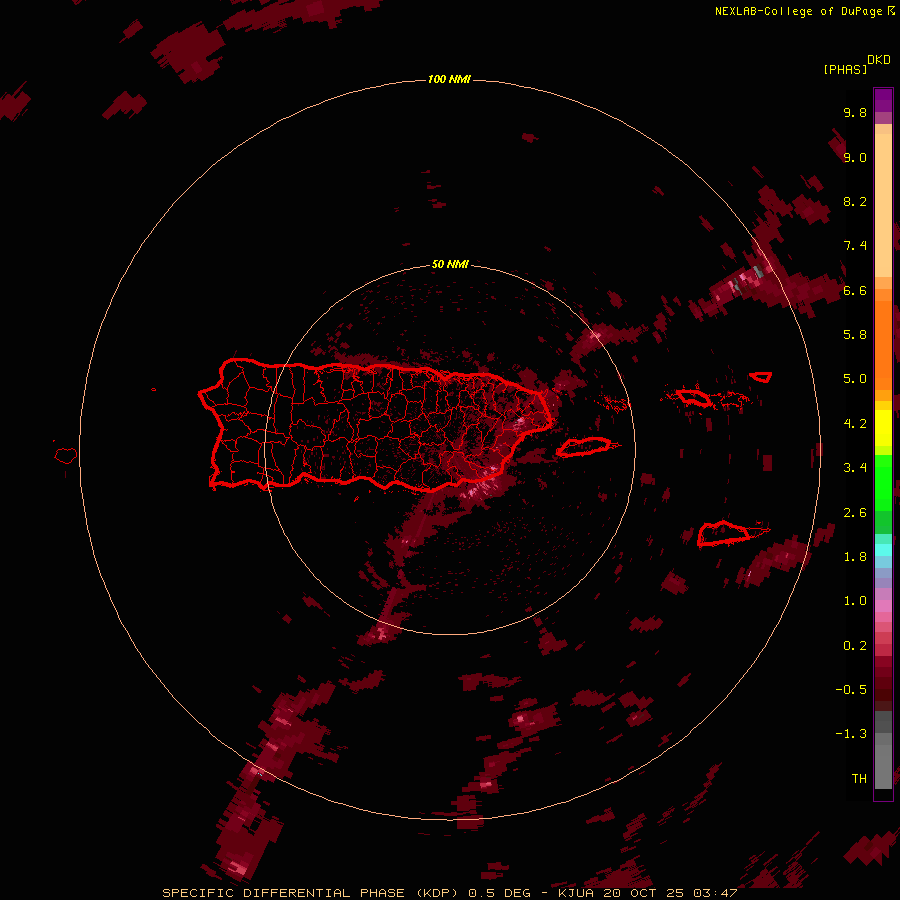Click the NEXLAB-College of DuPage credit text
900x900 pixels.
[x=798, y=11]
